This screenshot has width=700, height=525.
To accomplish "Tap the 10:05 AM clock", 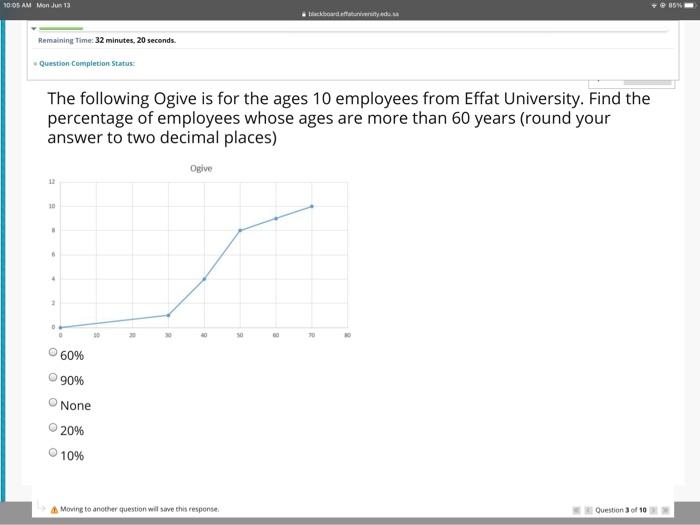I will click(x=17, y=5).
